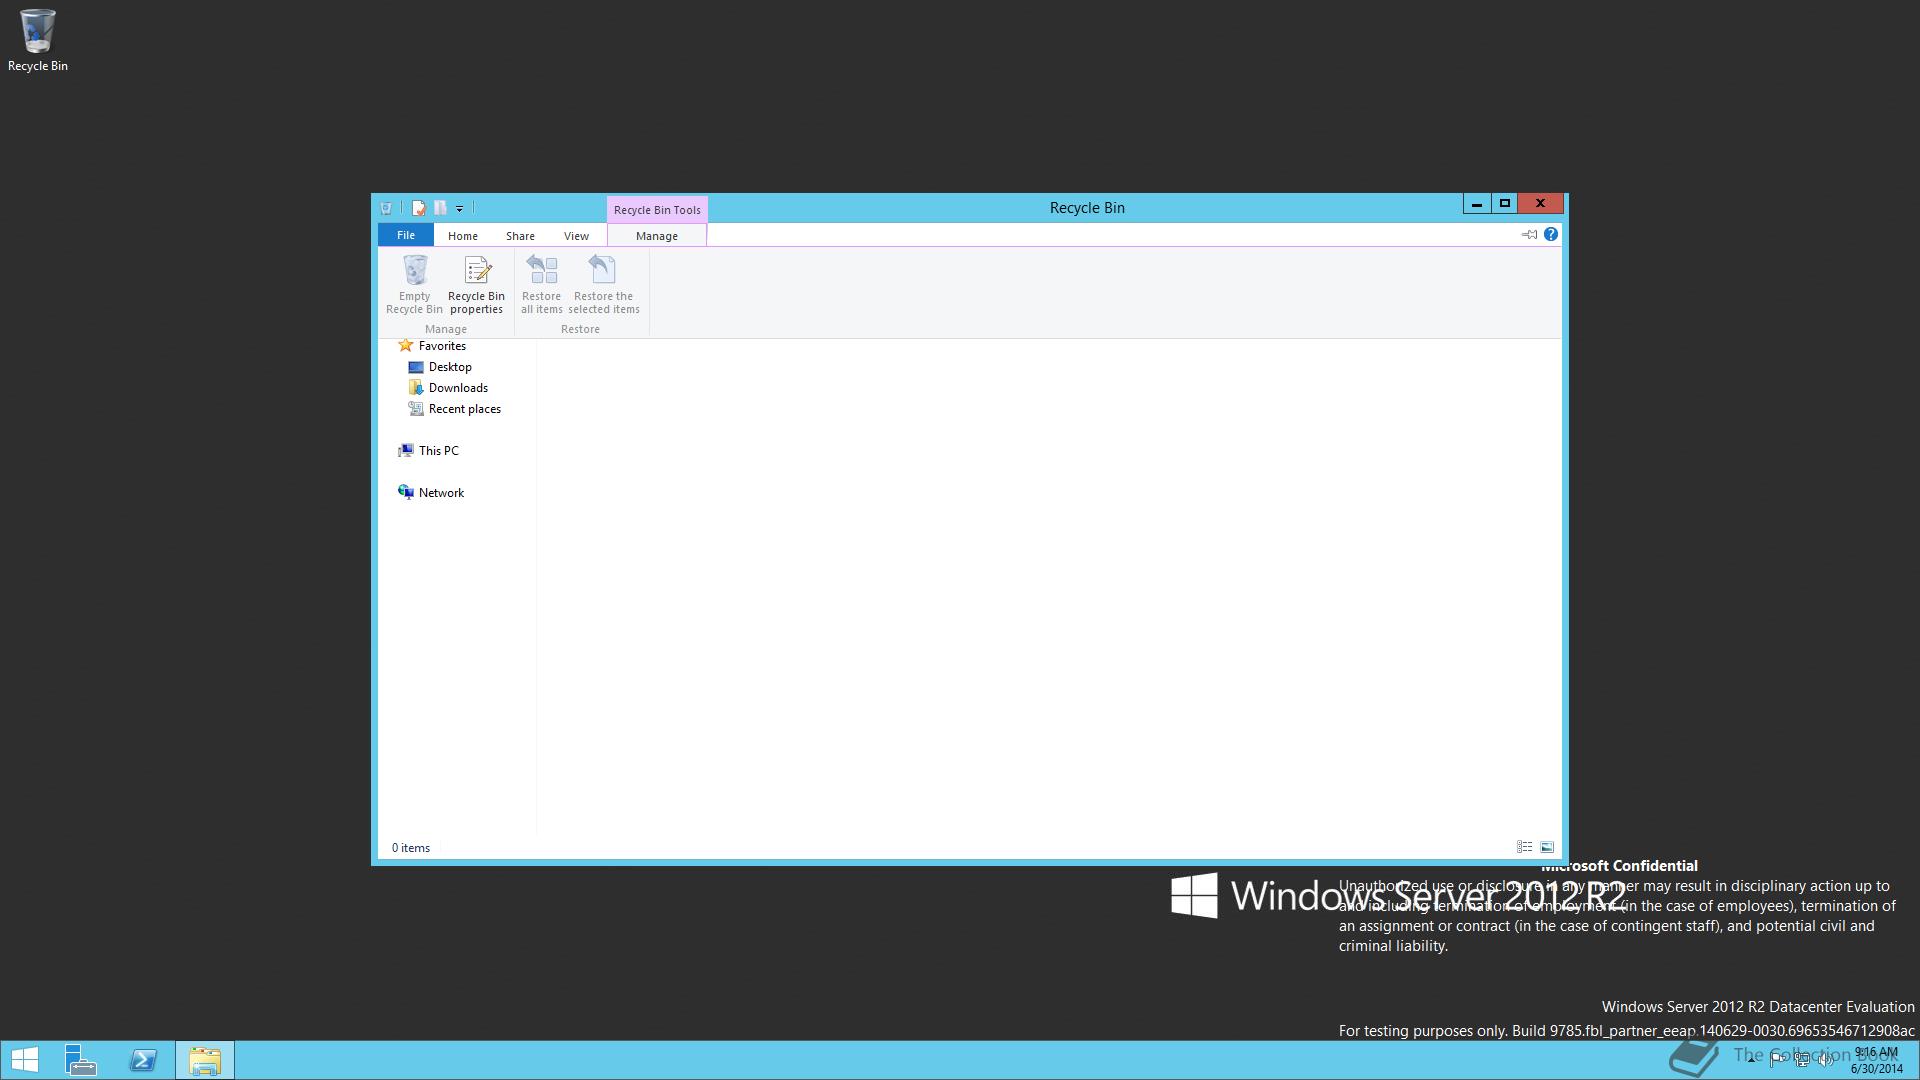Click the '0 items' status bar text
1920x1080 pixels.
coord(411,848)
